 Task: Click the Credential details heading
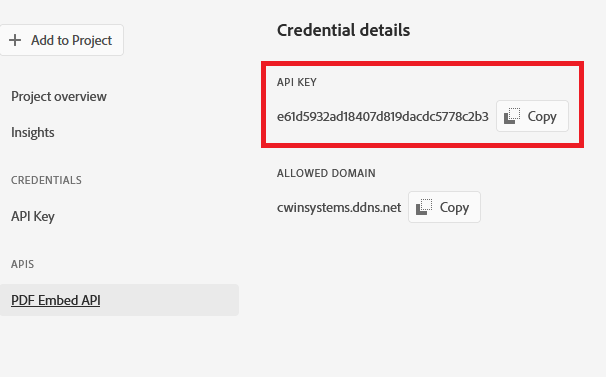tap(343, 30)
